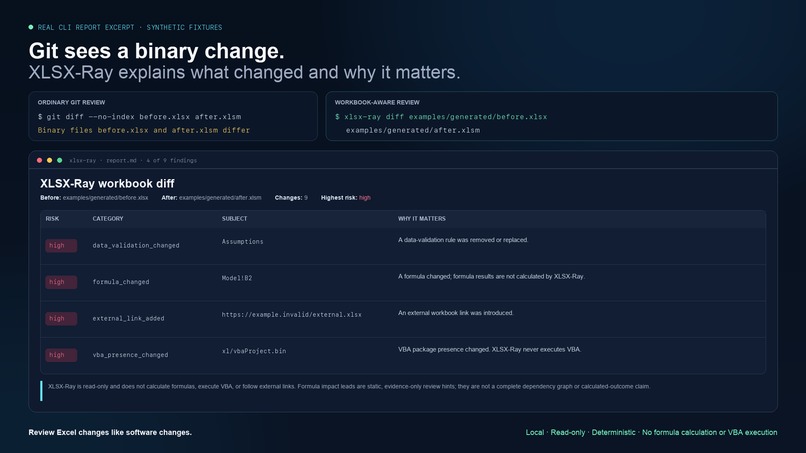The height and width of the screenshot is (453, 806).
Task: Click the read-only disclaimer note below table
Action: coord(349,387)
